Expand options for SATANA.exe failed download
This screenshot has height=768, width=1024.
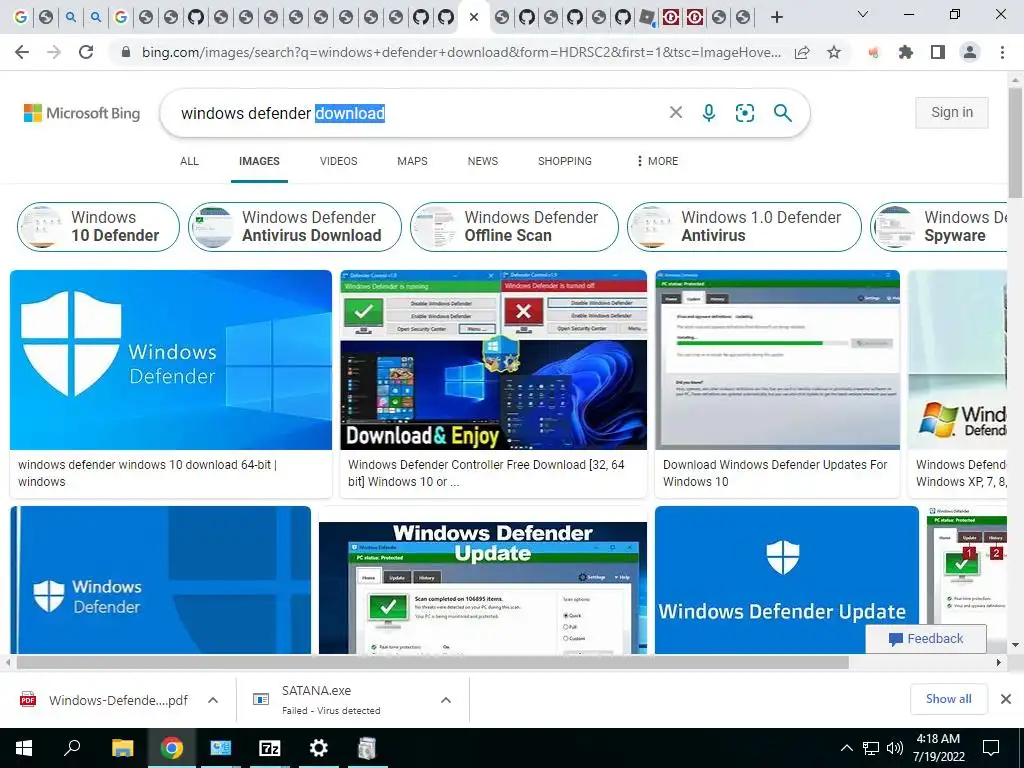[446, 700]
